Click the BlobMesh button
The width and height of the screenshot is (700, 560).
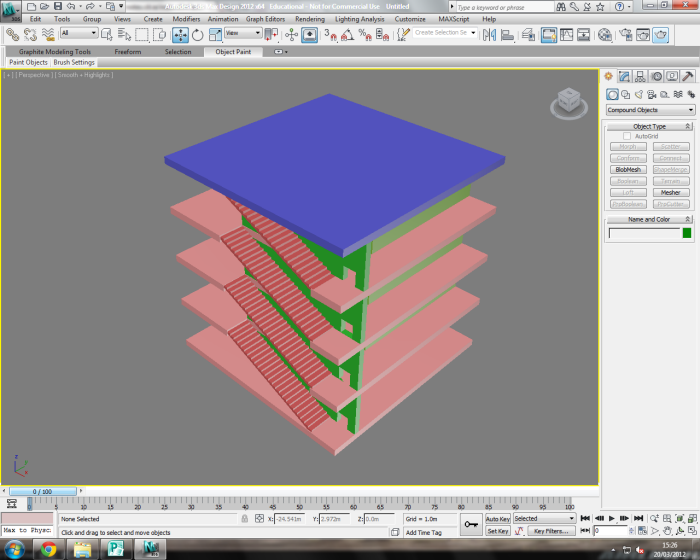pos(627,169)
